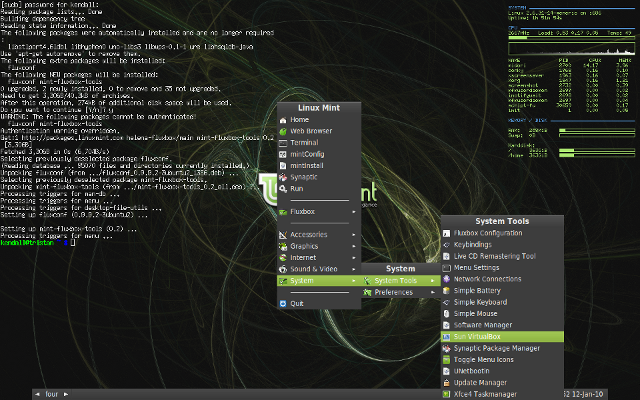Click the Quit icon
The width and height of the screenshot is (640, 400).
(x=283, y=304)
